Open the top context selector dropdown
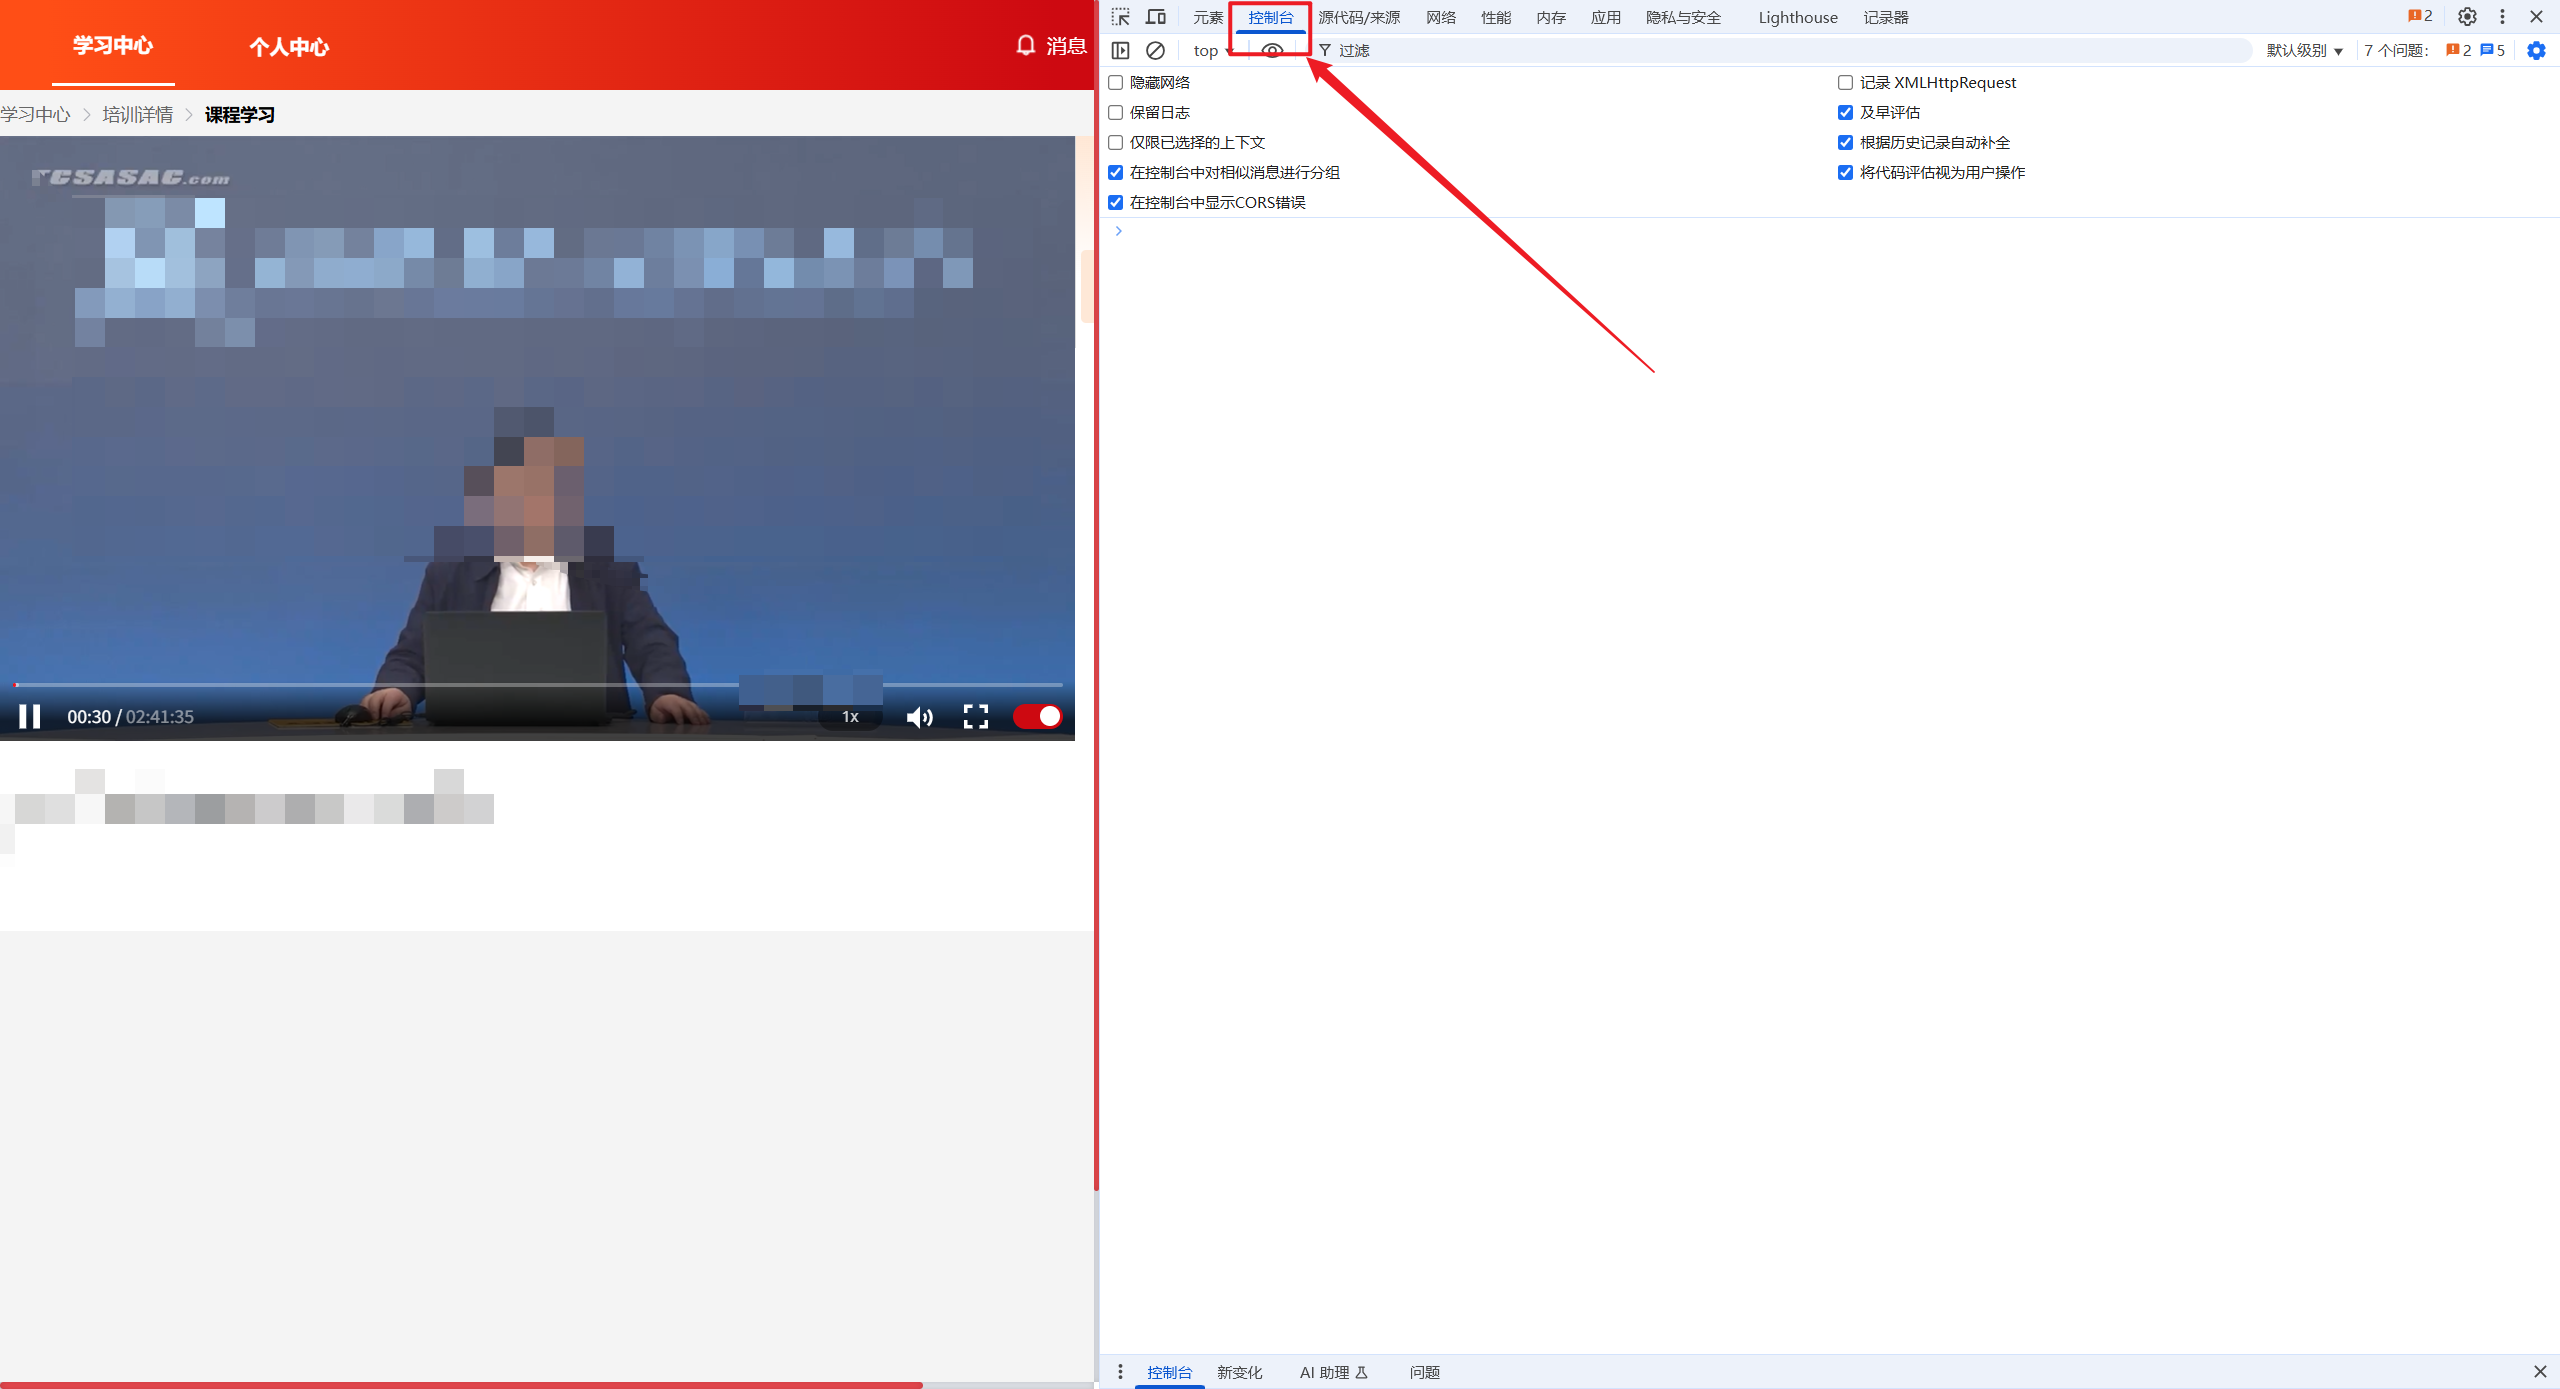Viewport: 2560px width, 1389px height. tap(1211, 50)
